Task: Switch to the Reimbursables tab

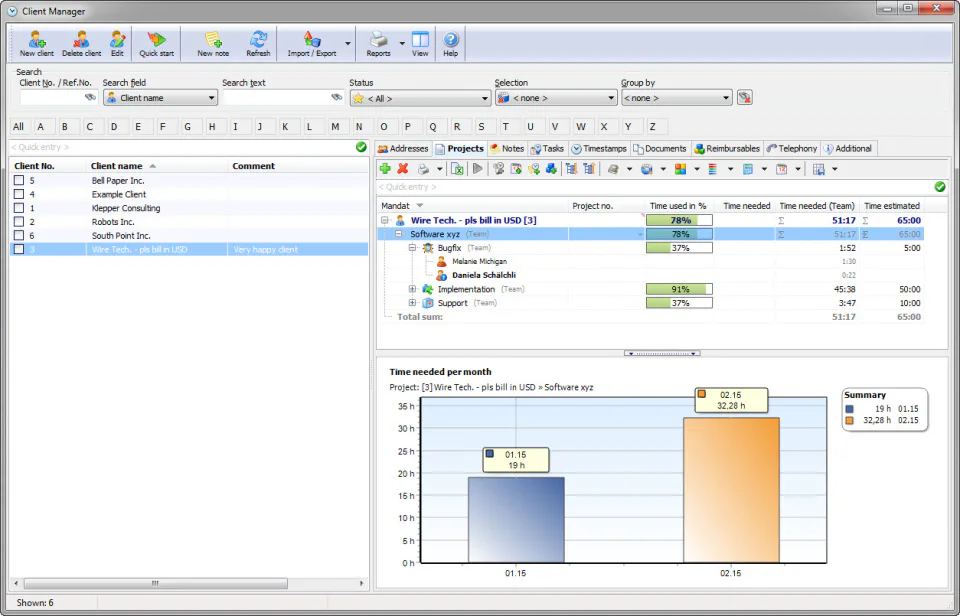Action: coord(727,148)
